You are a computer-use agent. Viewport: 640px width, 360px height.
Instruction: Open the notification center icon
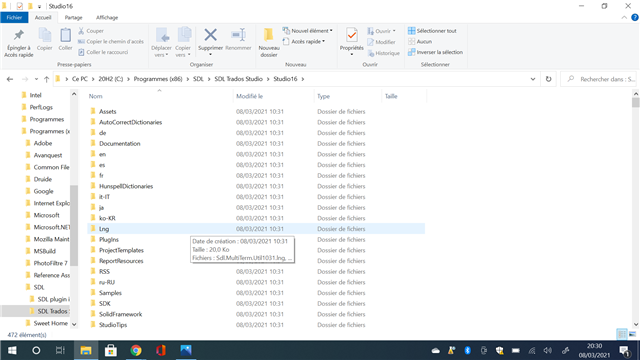(624, 350)
